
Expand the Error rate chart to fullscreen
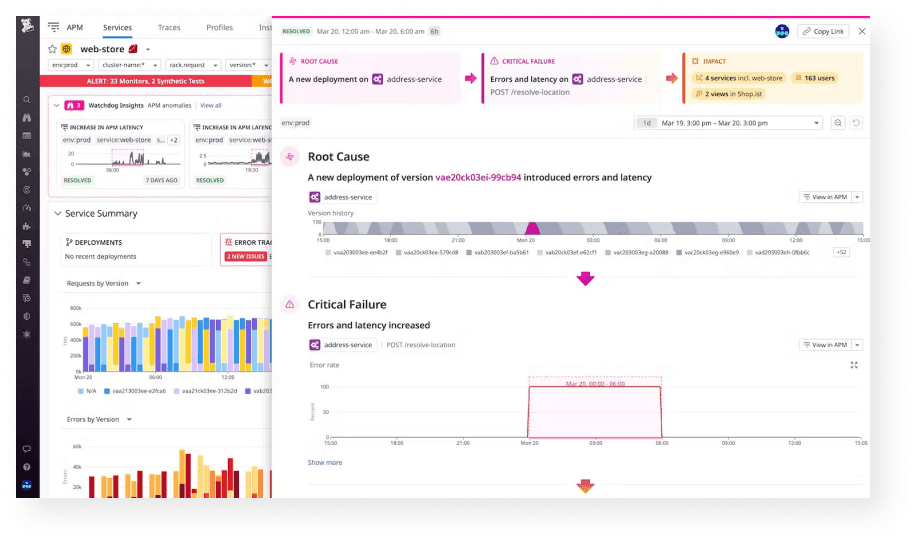coord(854,365)
